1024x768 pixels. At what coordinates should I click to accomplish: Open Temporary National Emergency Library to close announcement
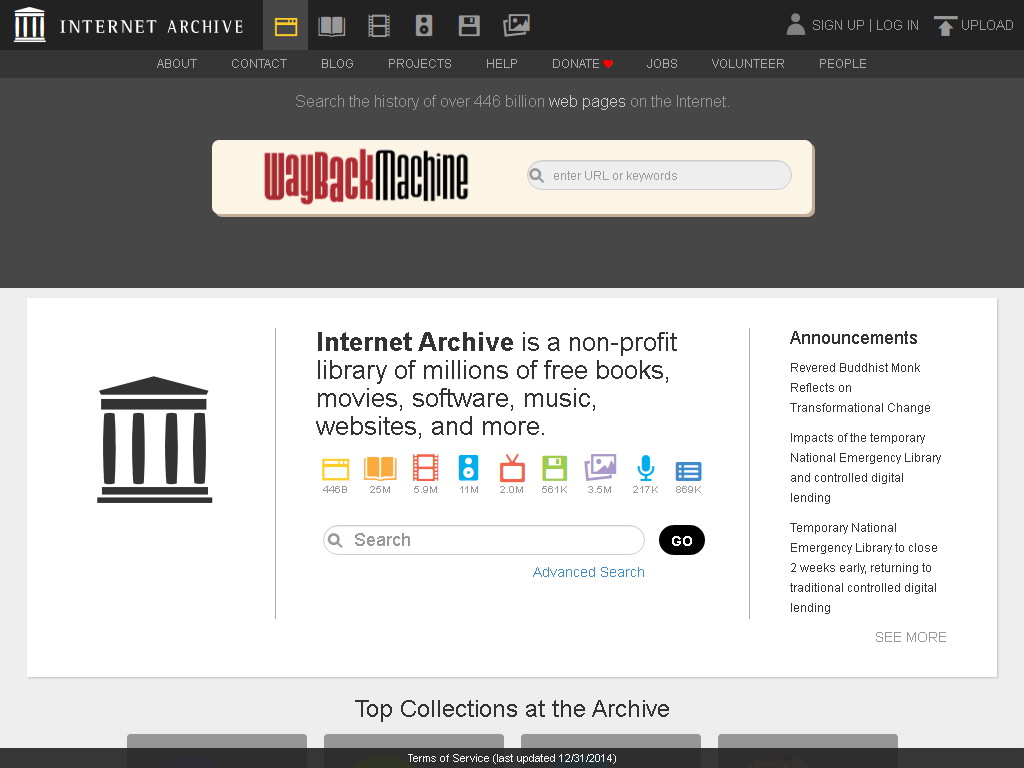point(863,568)
